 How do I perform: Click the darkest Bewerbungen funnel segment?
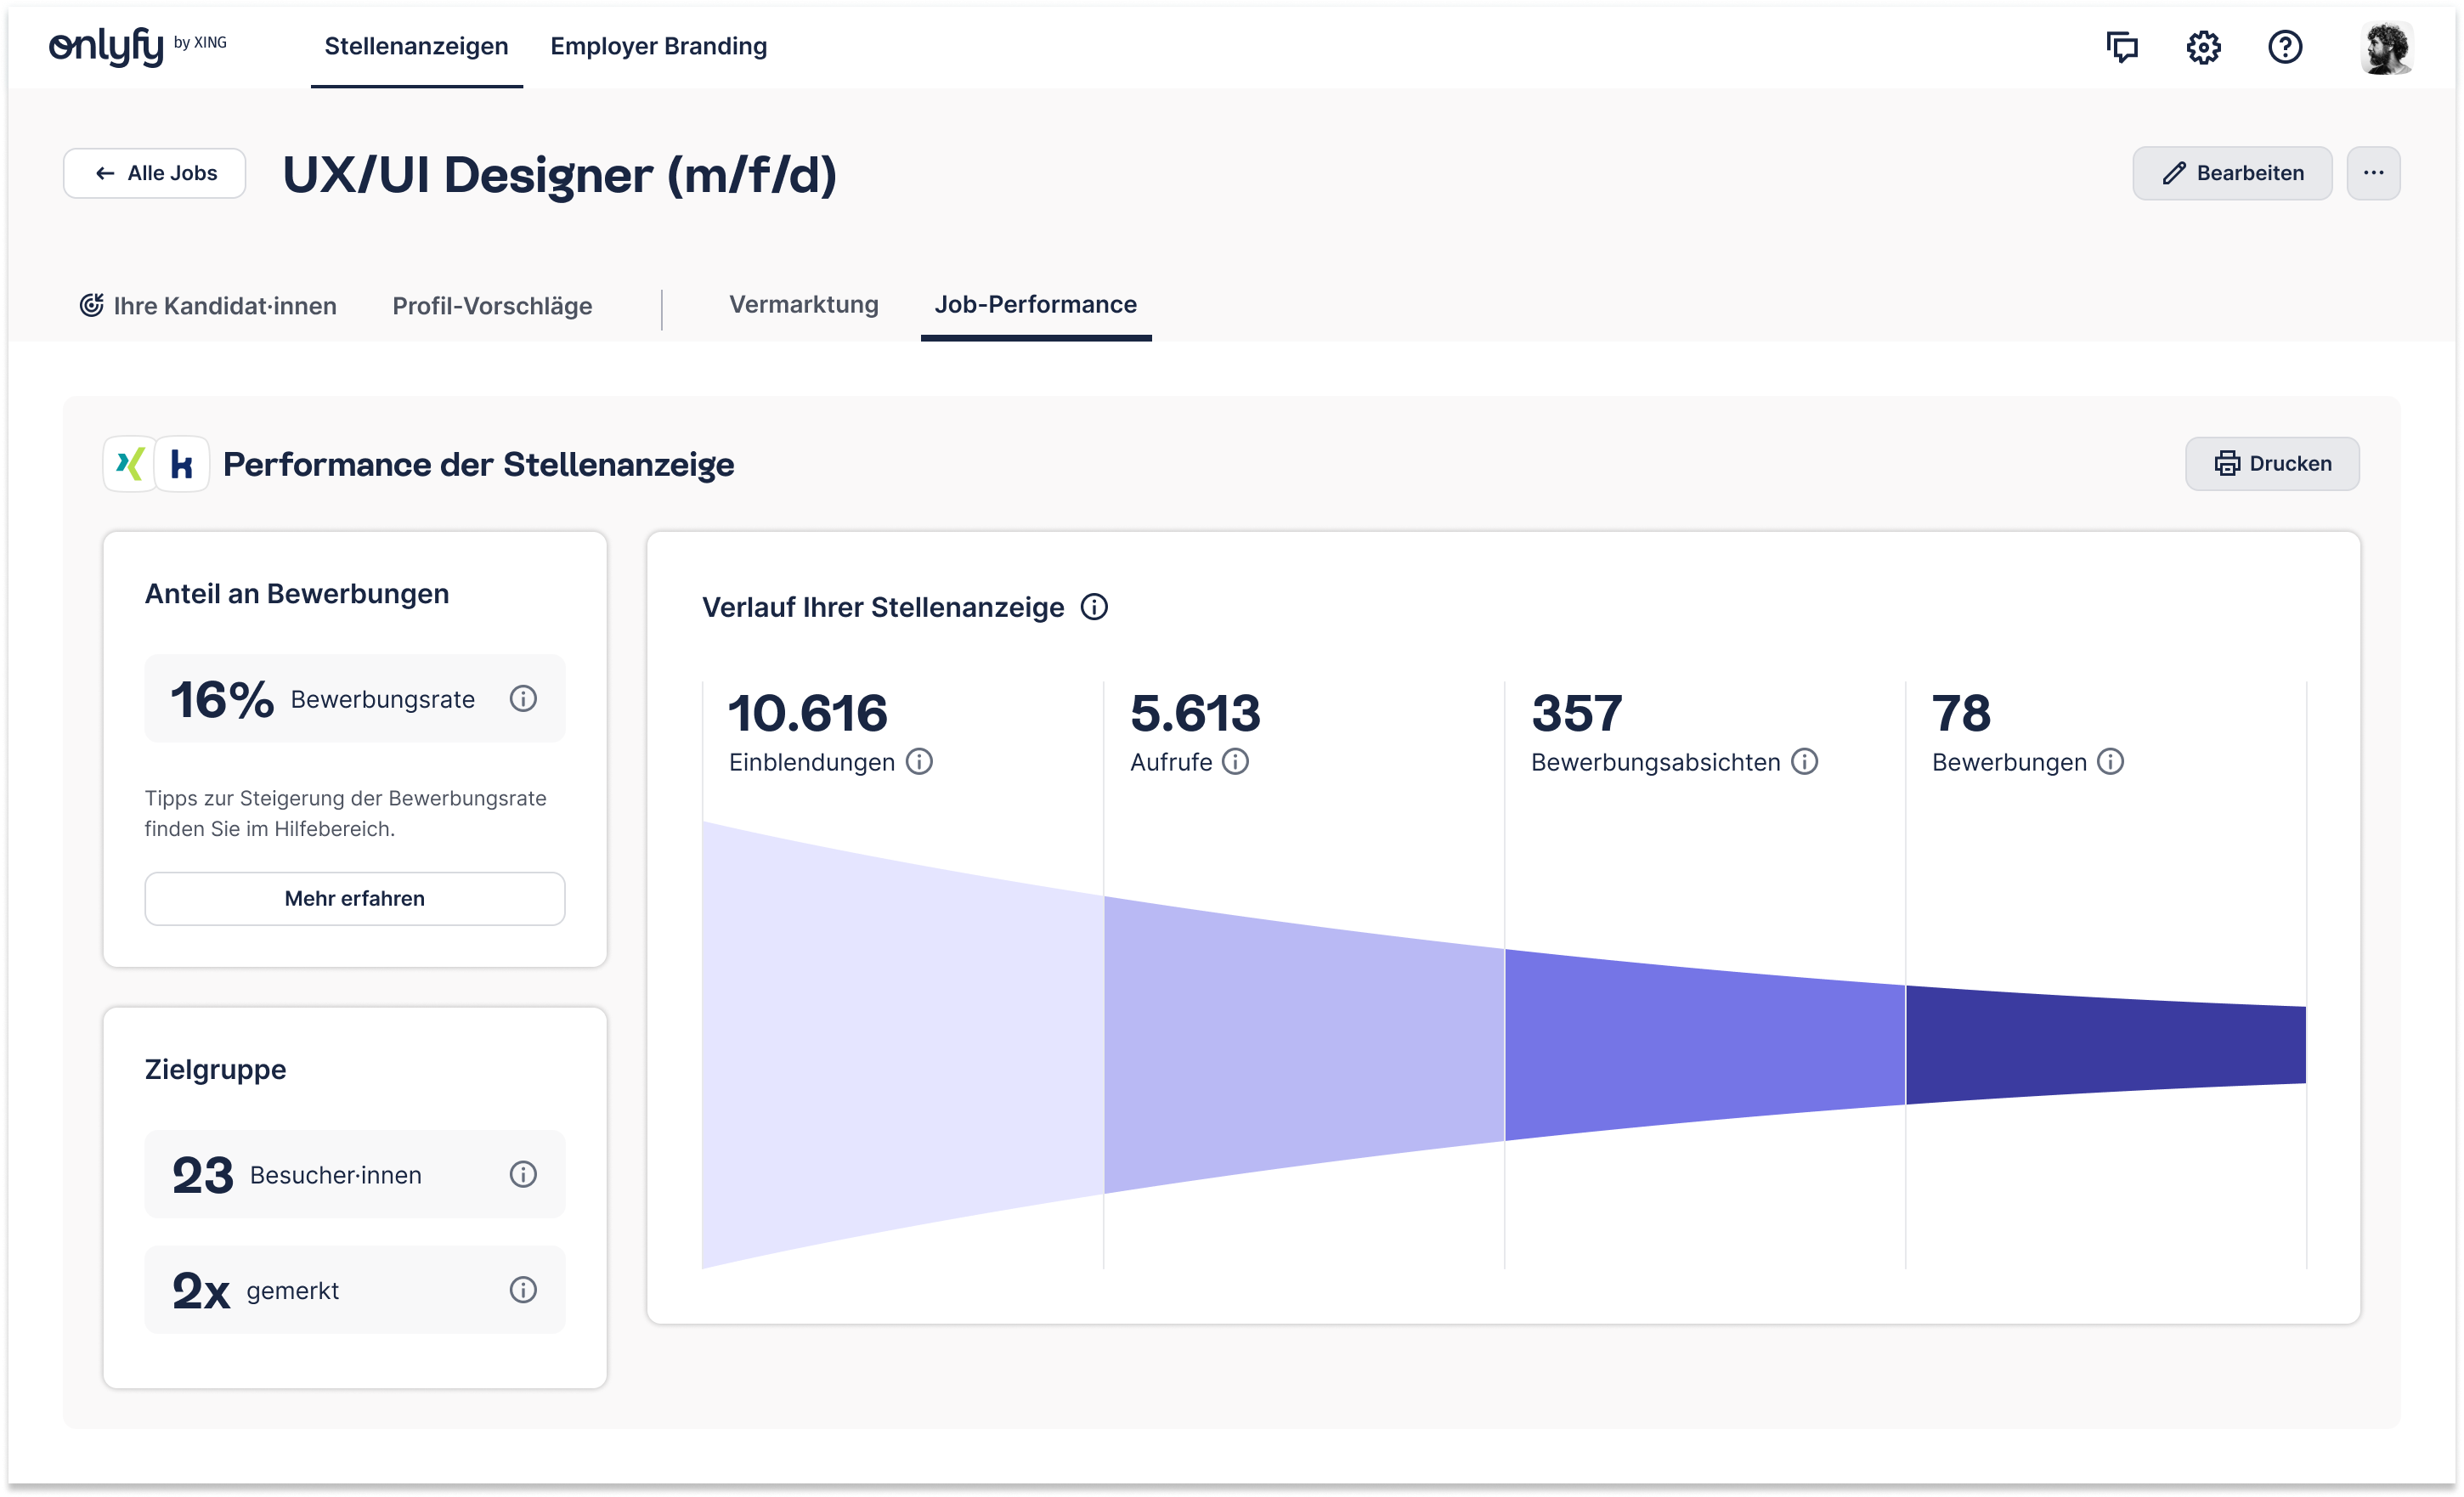(2105, 1045)
